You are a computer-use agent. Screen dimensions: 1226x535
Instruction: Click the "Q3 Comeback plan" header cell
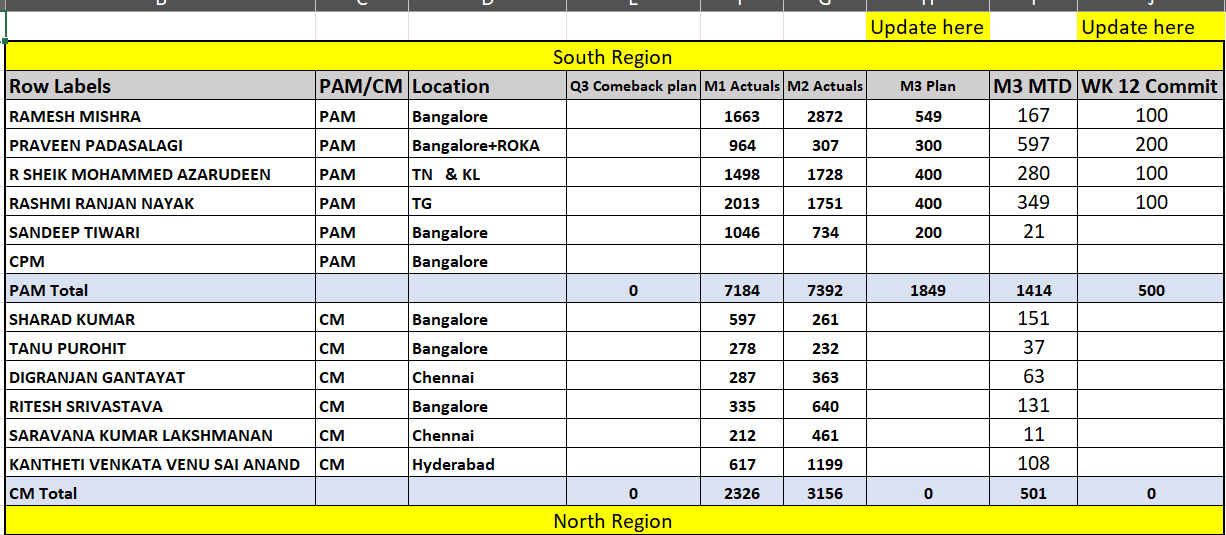pyautogui.click(x=633, y=87)
